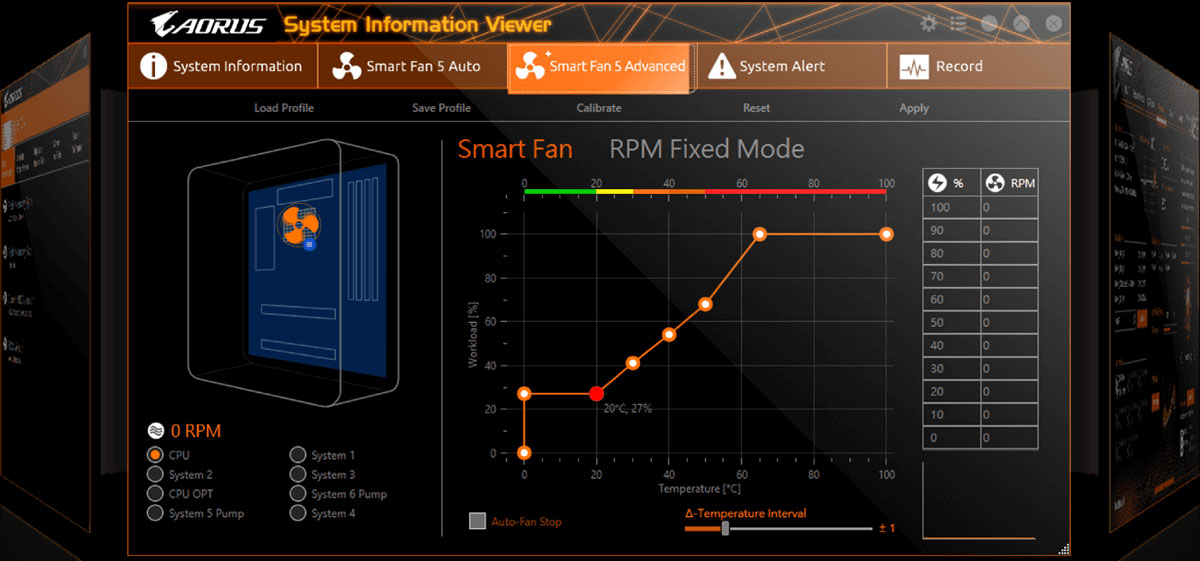Image resolution: width=1200 pixels, height=561 pixels.
Task: Click the orange CPU fan icon on motherboard
Action: click(299, 223)
